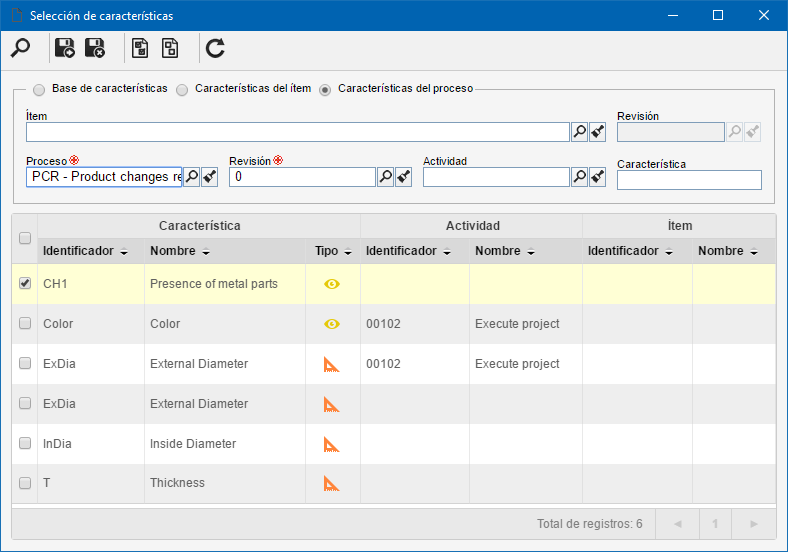Click the ruler type icon in the Thickness row
The width and height of the screenshot is (788, 552).
[331, 483]
